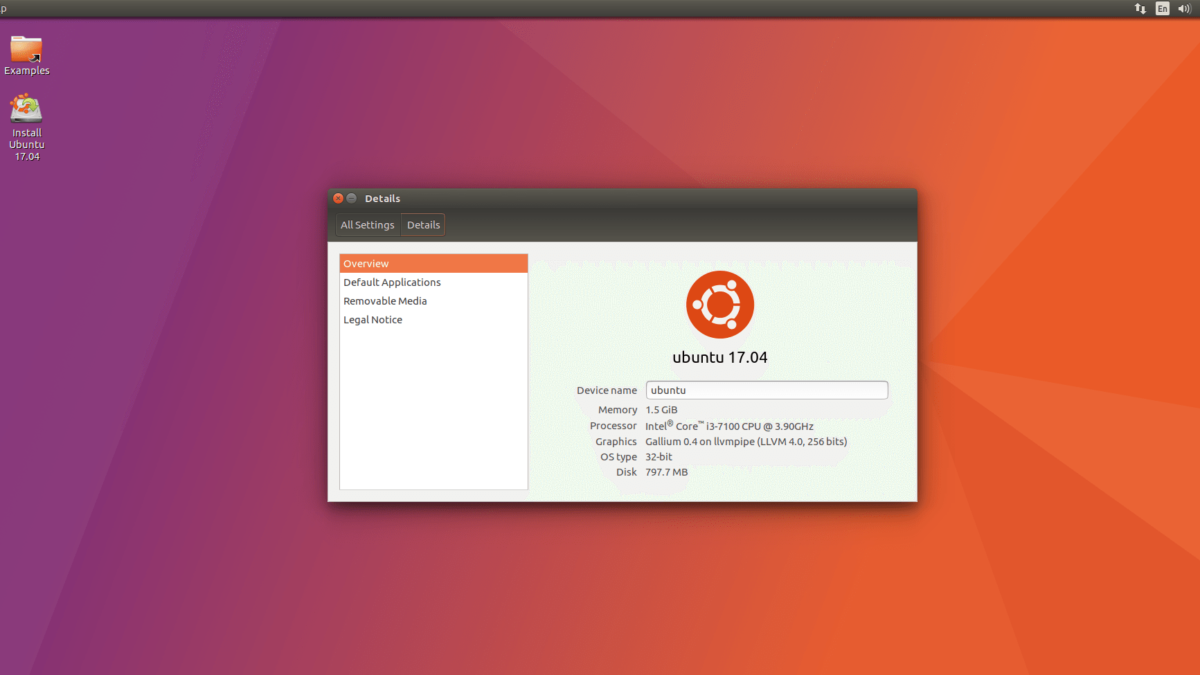This screenshot has width=1200, height=675.
Task: Click the ubuntu 17.04 version heading
Action: [x=720, y=357]
